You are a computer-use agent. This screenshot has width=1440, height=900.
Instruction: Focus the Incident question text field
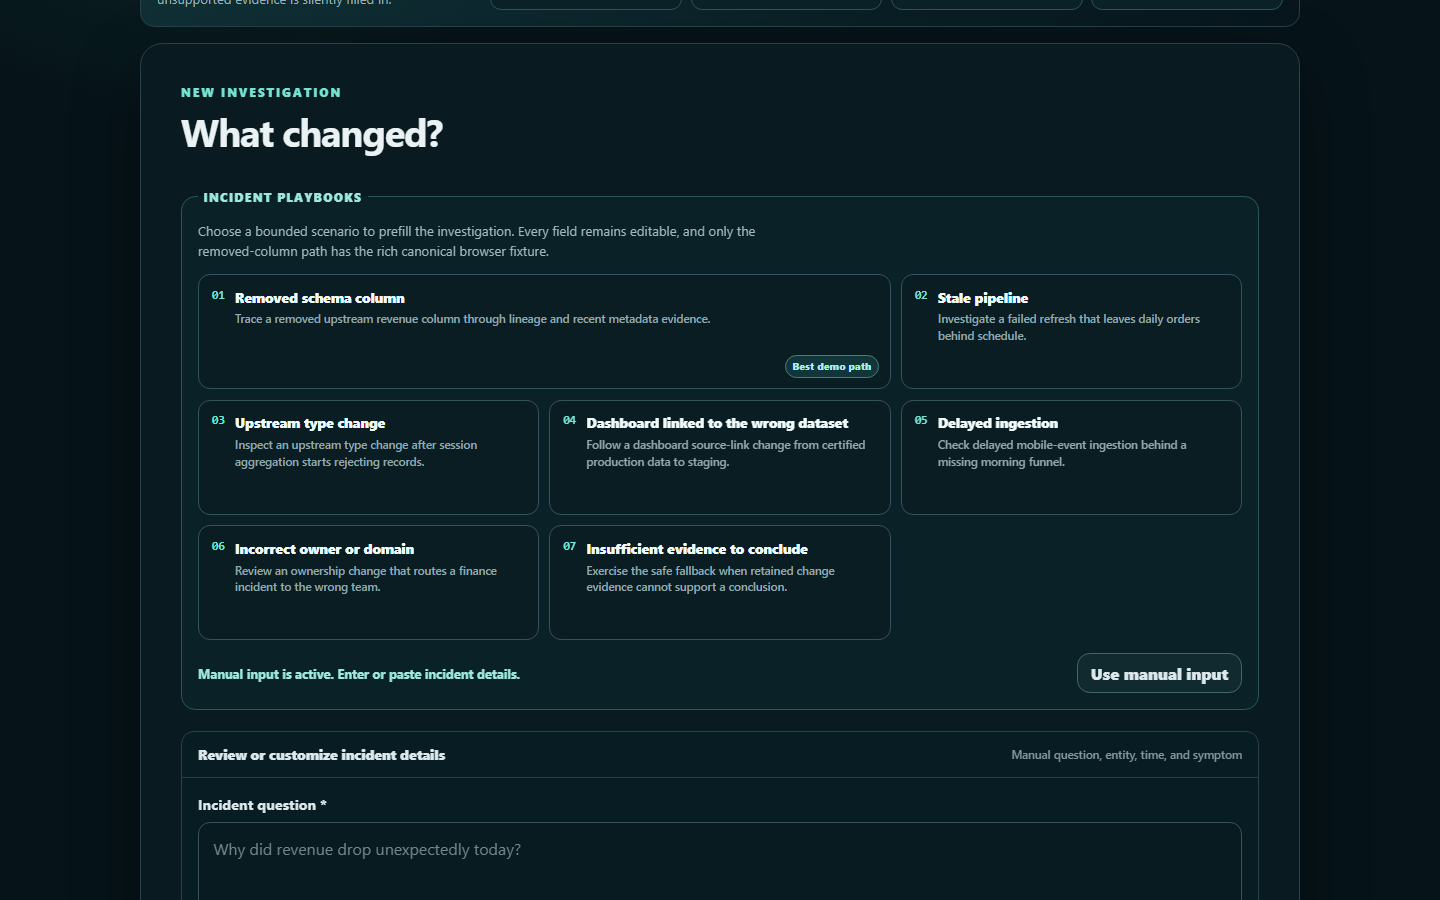720,861
